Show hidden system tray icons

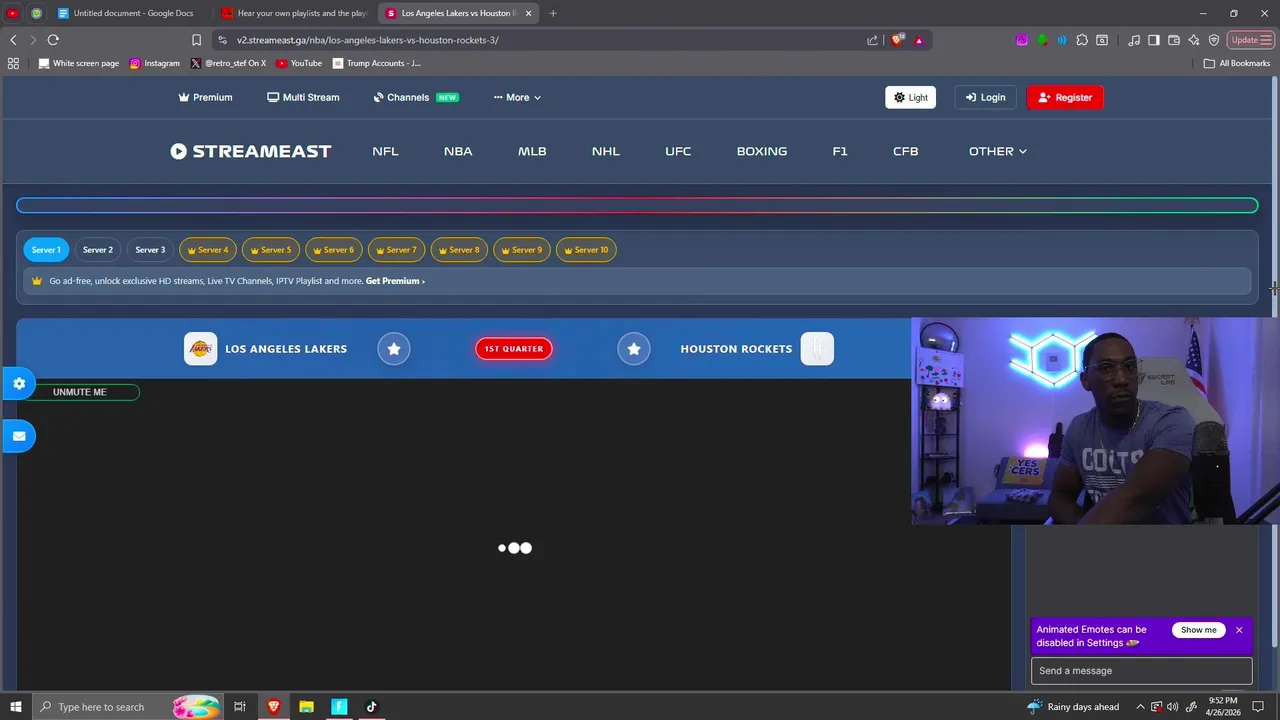(1140, 707)
